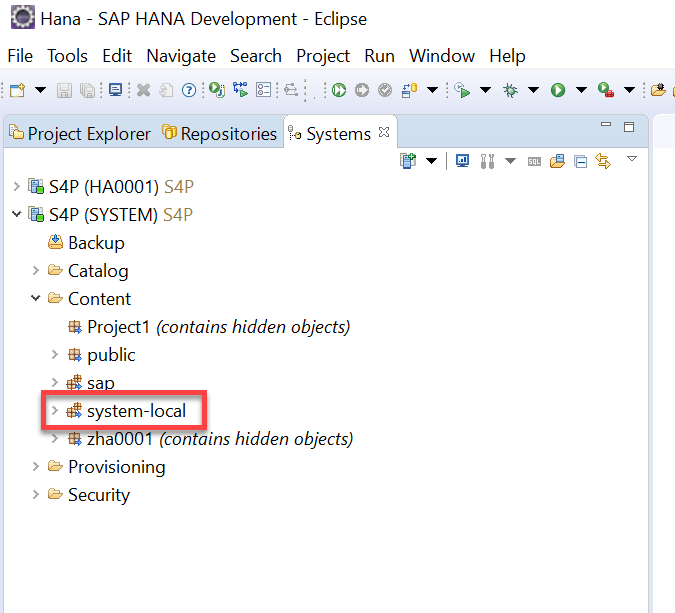Open the Run menu
Image resolution: width=675 pixels, height=613 pixels.
(x=379, y=56)
